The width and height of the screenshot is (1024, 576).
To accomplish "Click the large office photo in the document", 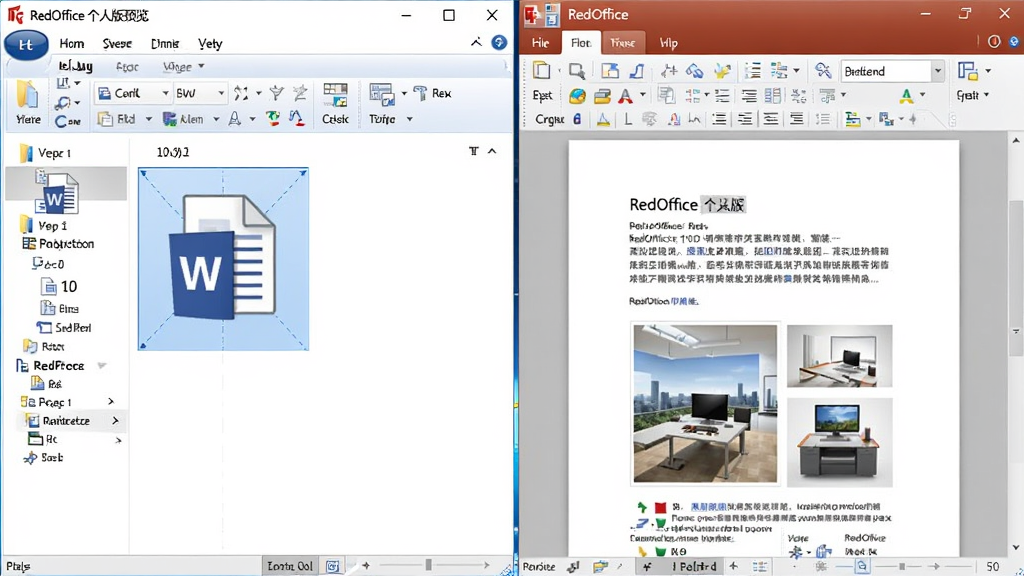I will pos(705,404).
